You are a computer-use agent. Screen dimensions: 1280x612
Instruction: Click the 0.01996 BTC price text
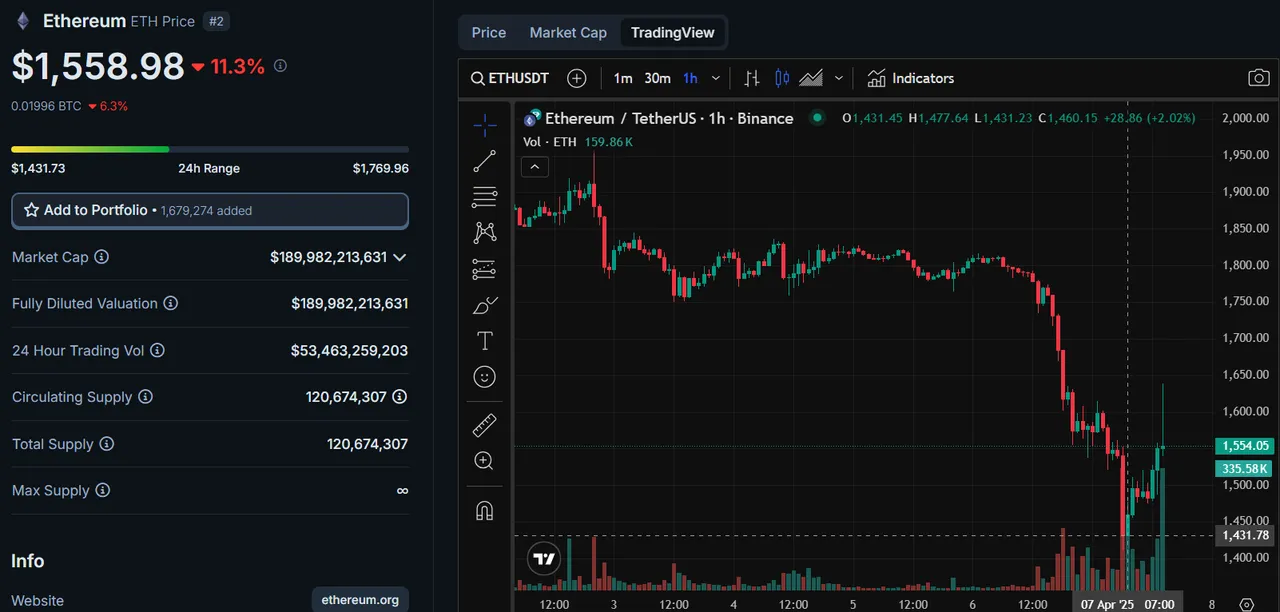(x=46, y=106)
